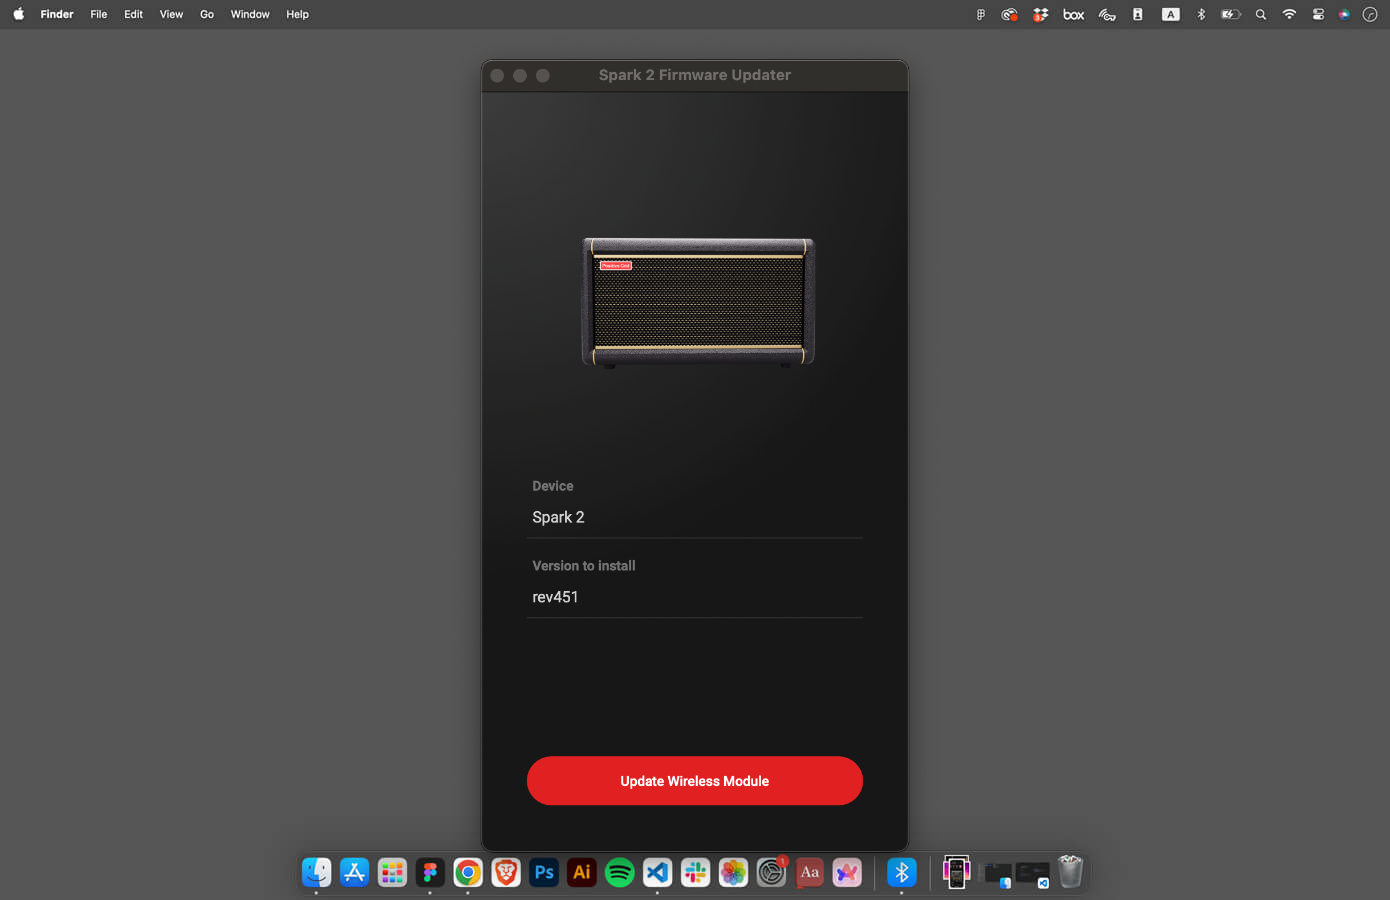This screenshot has height=900, width=1390.
Task: Click the Figma icon in the menu bar
Action: pyautogui.click(x=981, y=14)
